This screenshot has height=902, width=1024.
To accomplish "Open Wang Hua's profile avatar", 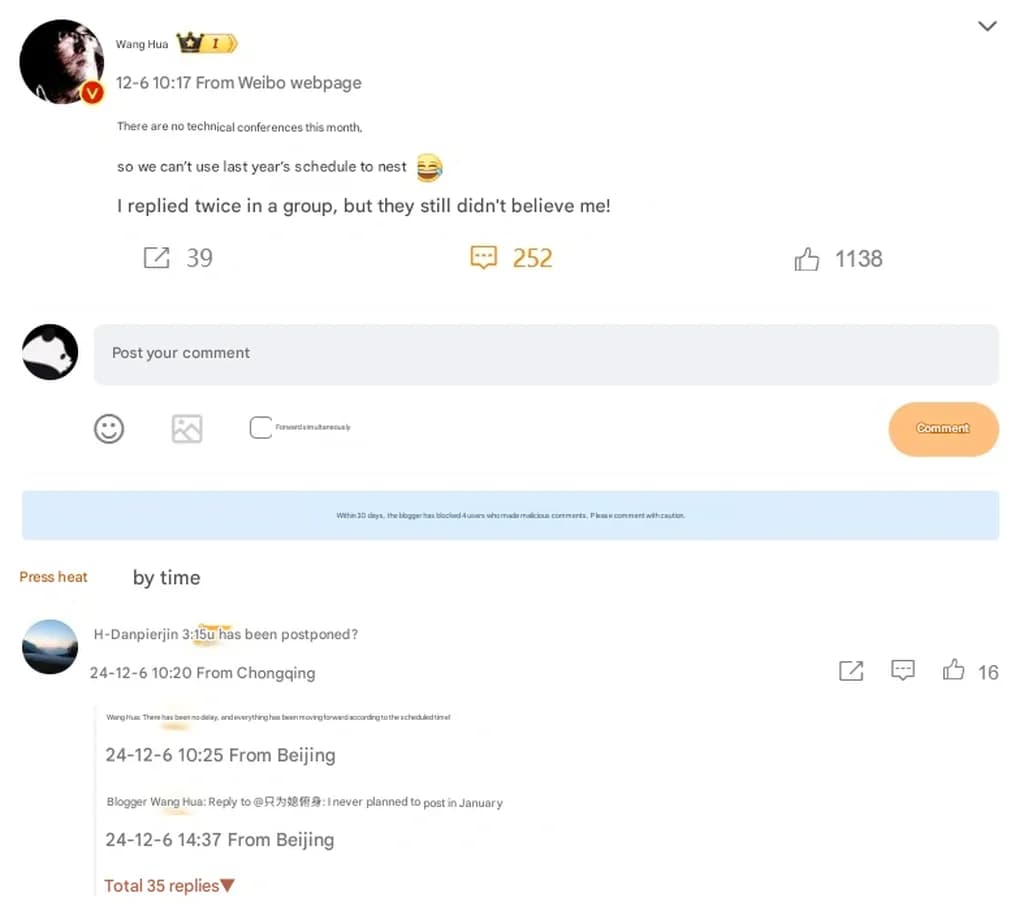I will [x=62, y=61].
